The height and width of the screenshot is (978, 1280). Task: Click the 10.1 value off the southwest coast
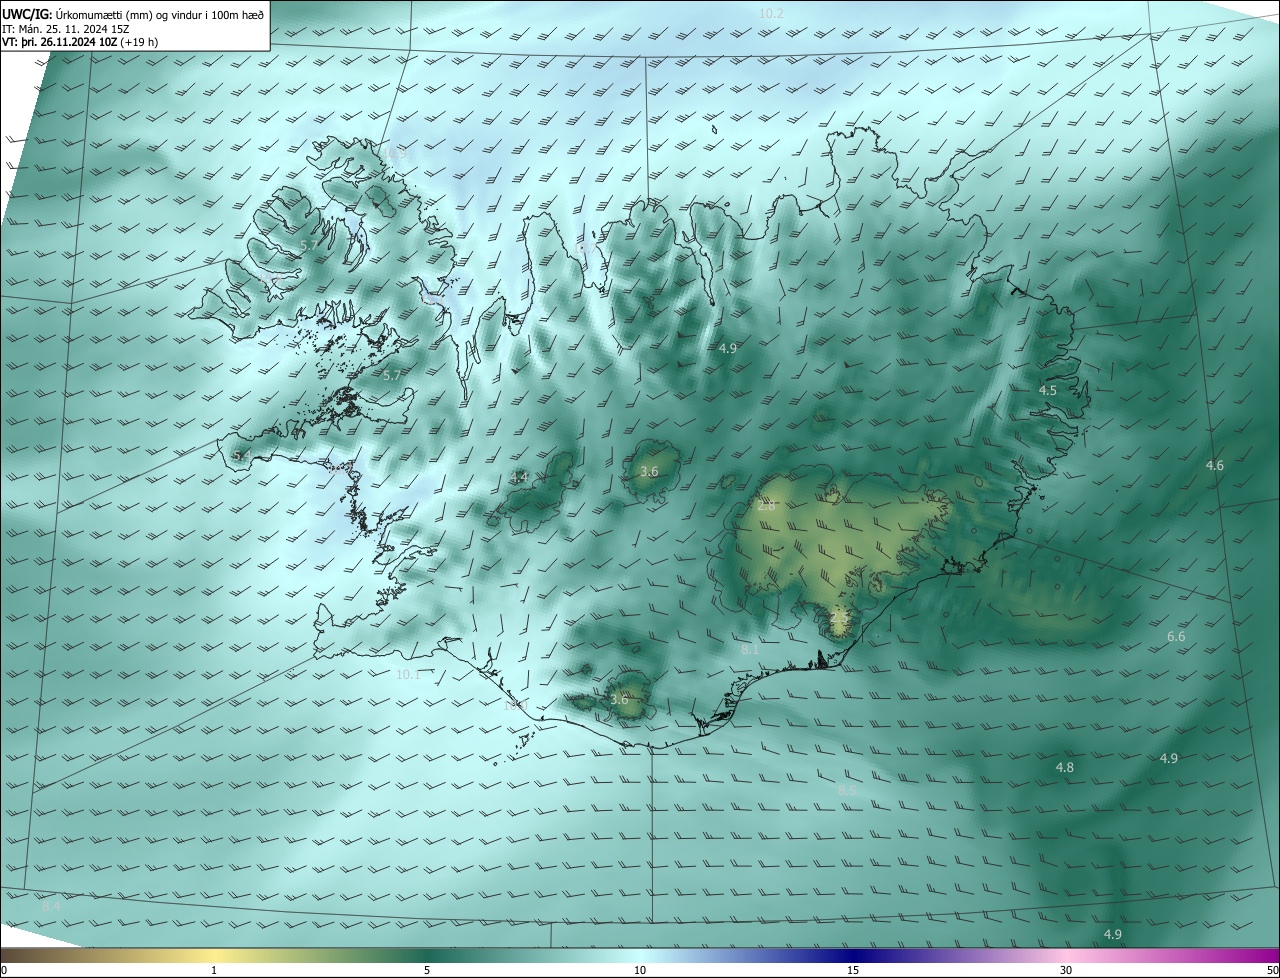(x=408, y=675)
